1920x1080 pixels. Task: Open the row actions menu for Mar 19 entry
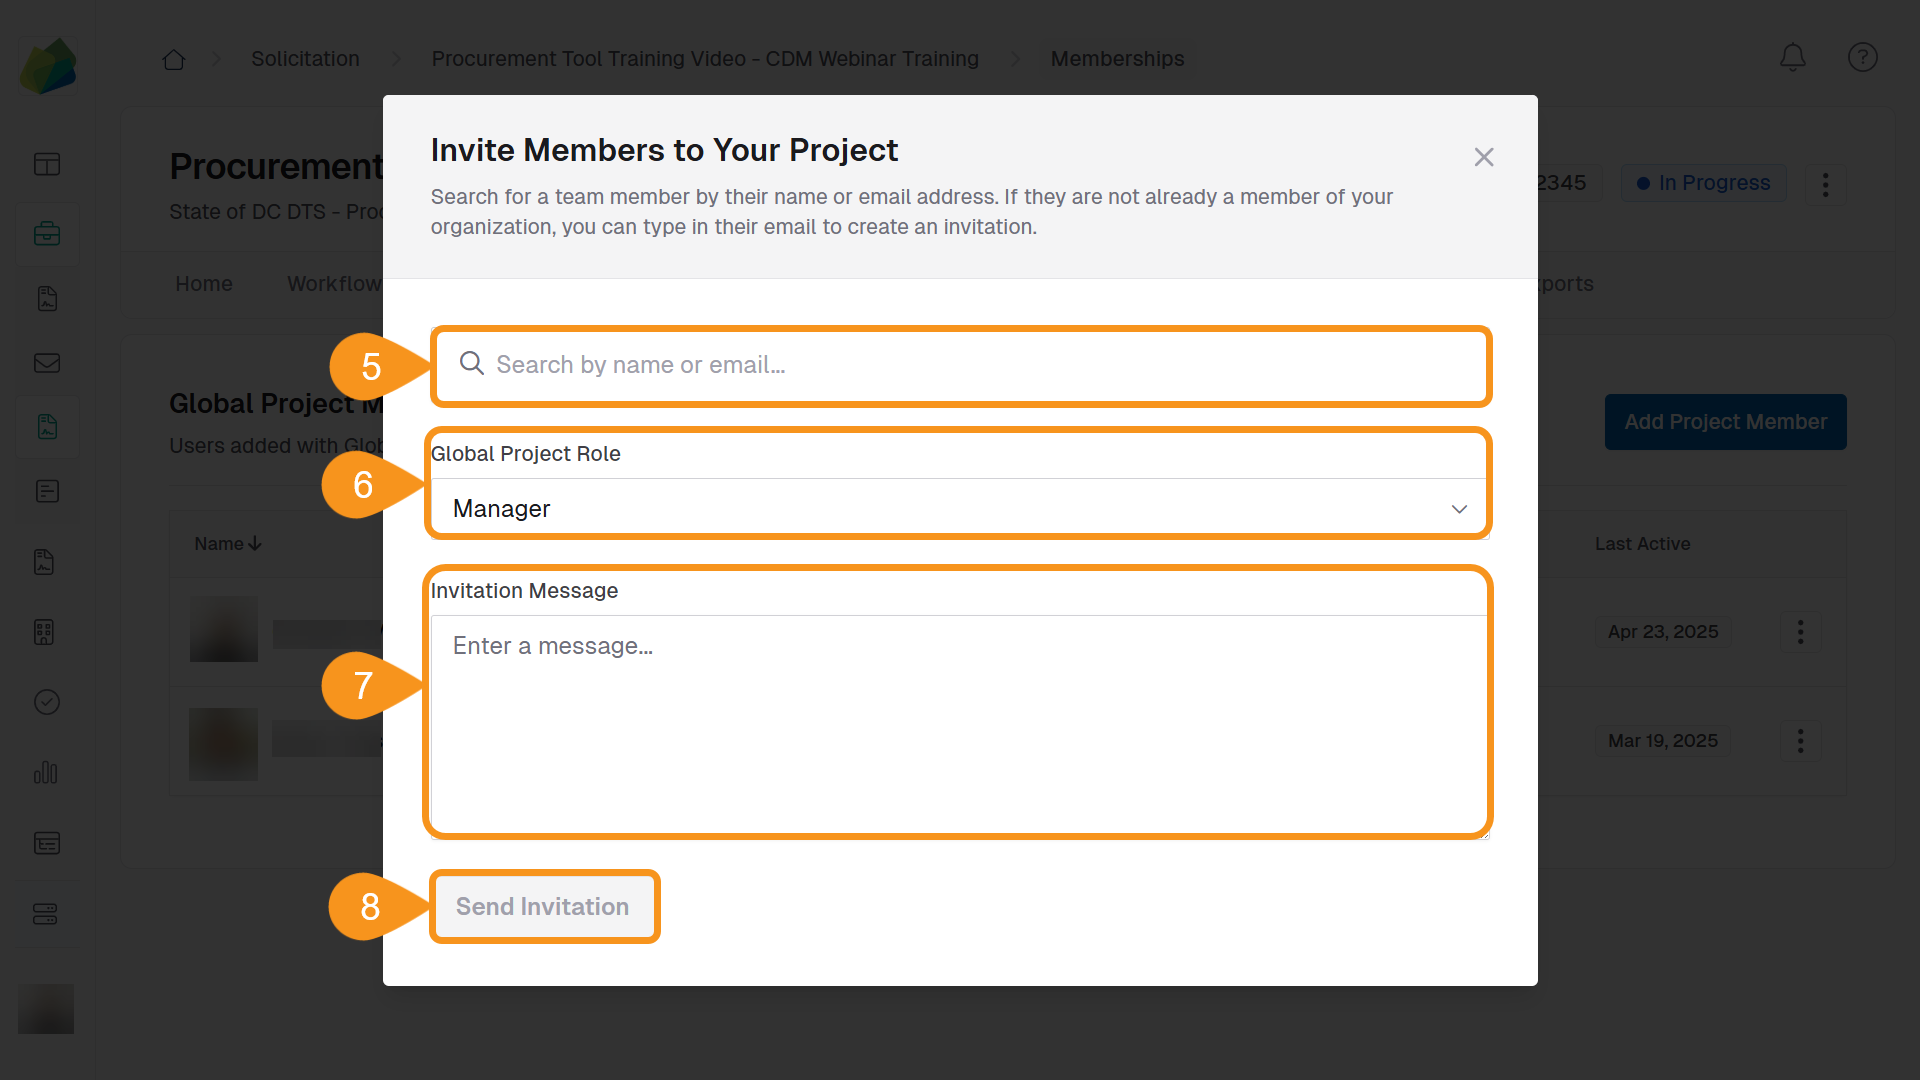1799,741
